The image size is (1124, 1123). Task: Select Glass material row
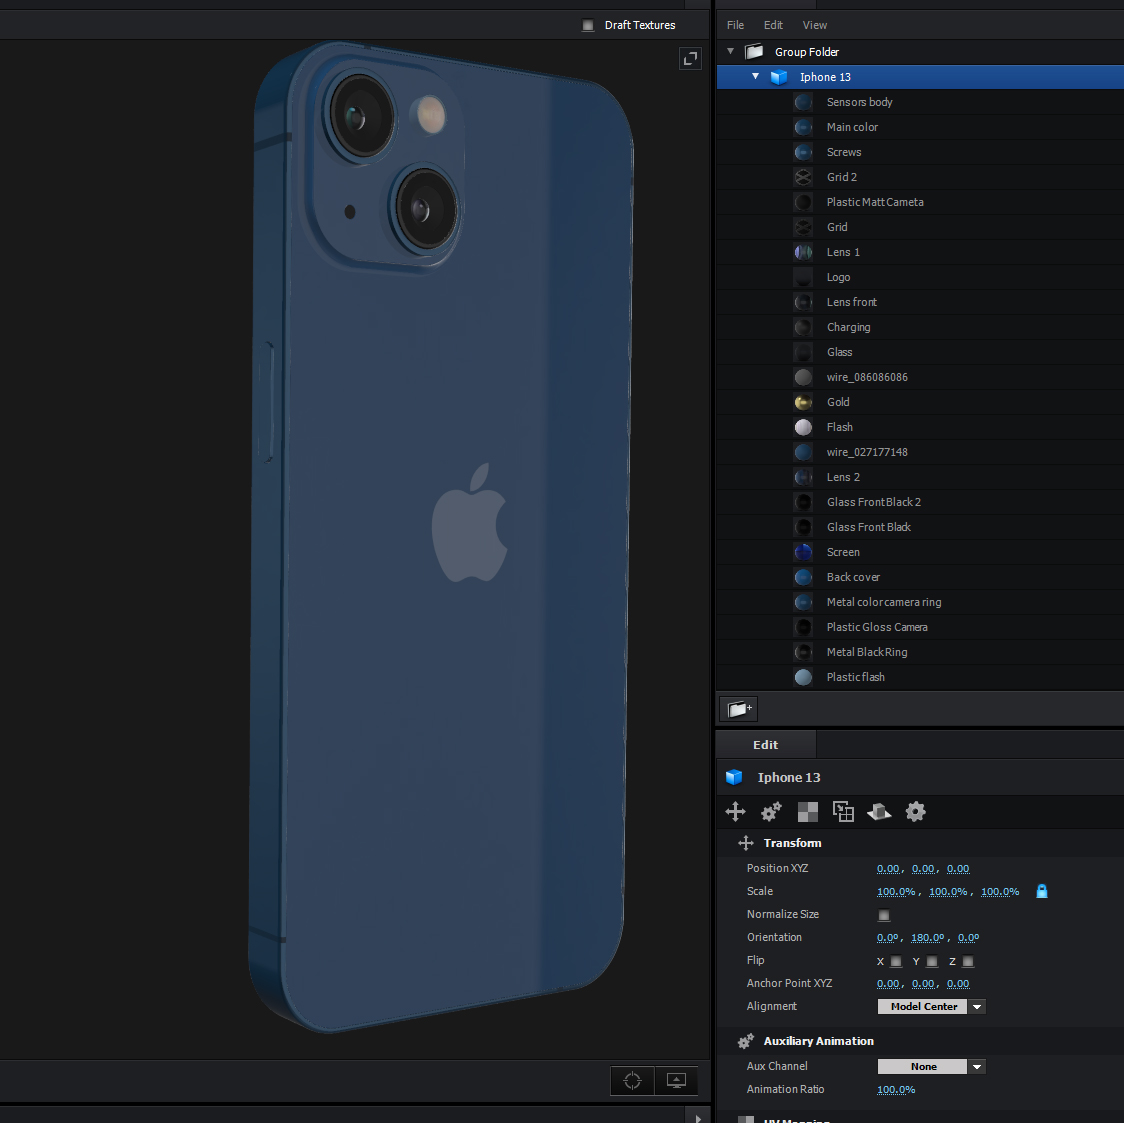click(x=920, y=352)
